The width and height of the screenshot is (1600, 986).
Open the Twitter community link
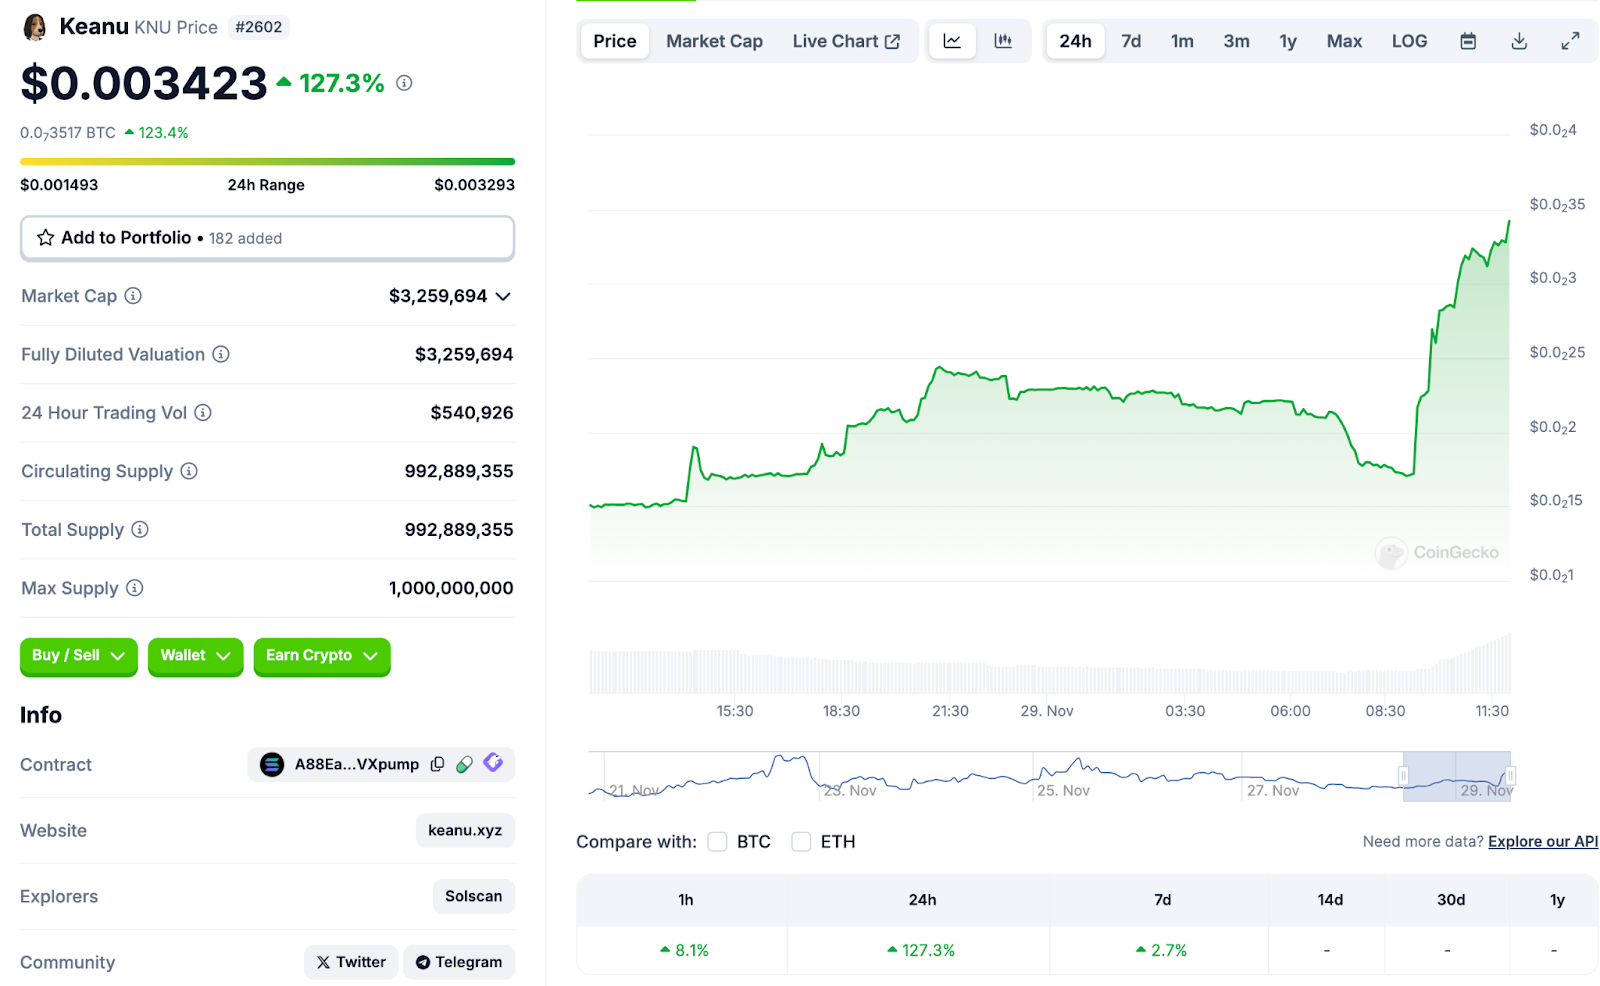click(351, 962)
